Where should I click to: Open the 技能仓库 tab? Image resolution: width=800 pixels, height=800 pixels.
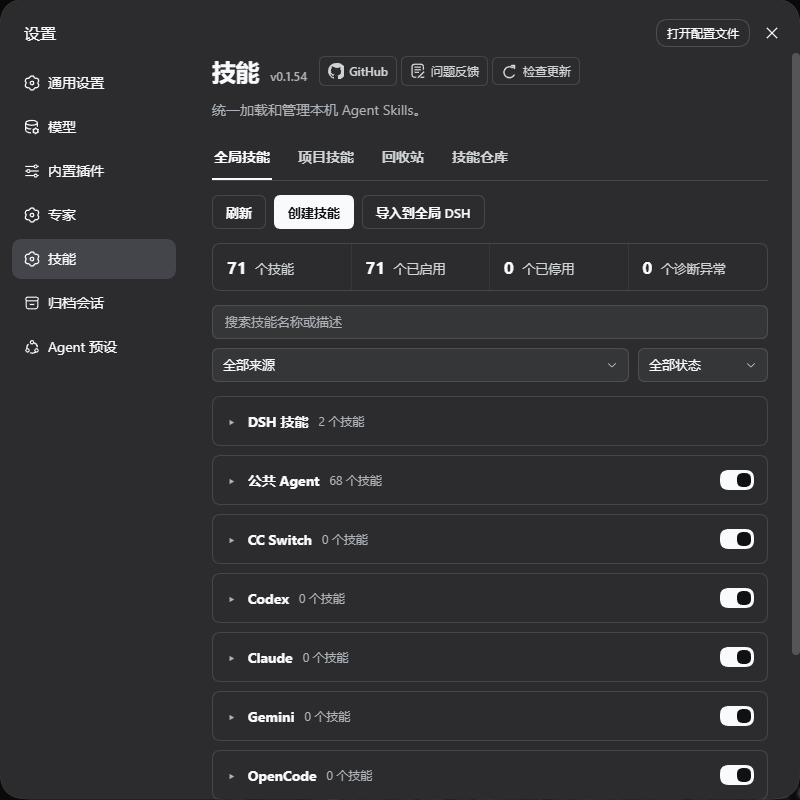coord(480,157)
